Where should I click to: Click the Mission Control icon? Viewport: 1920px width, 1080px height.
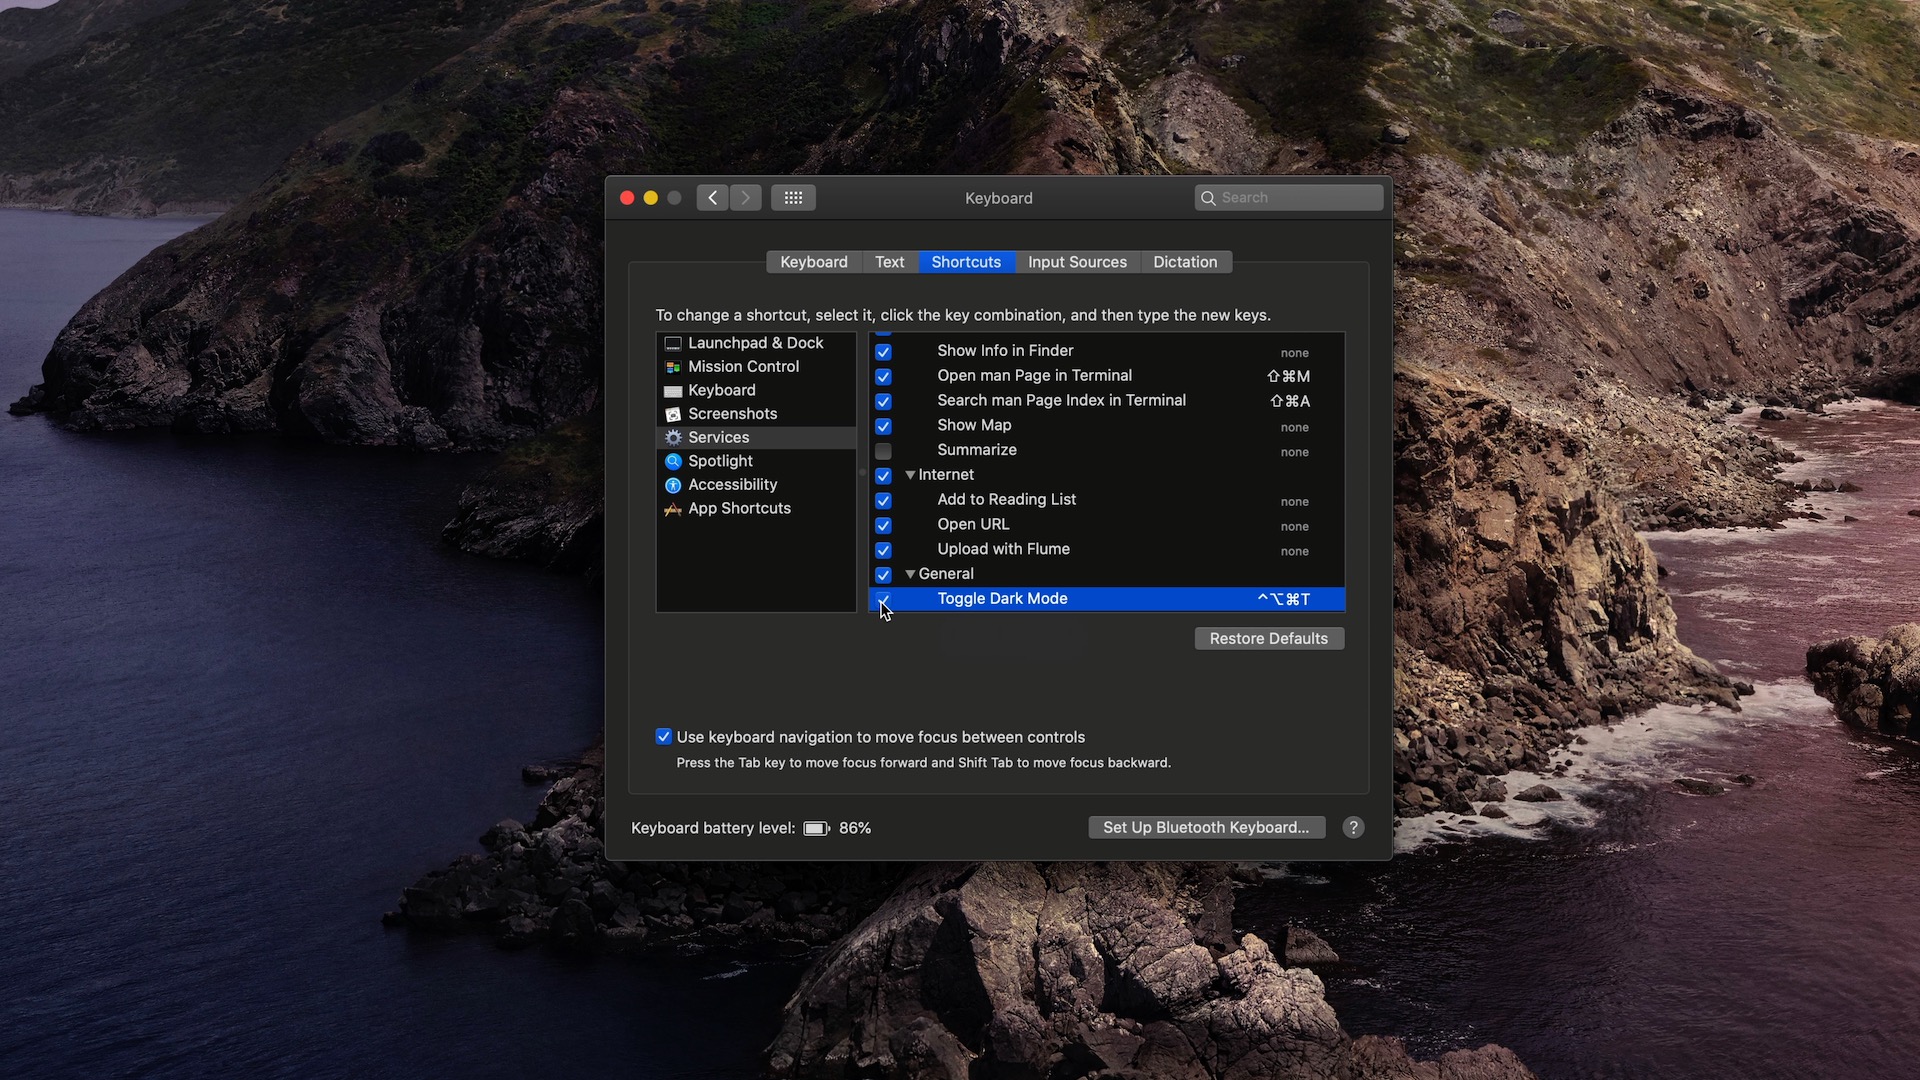click(672, 366)
